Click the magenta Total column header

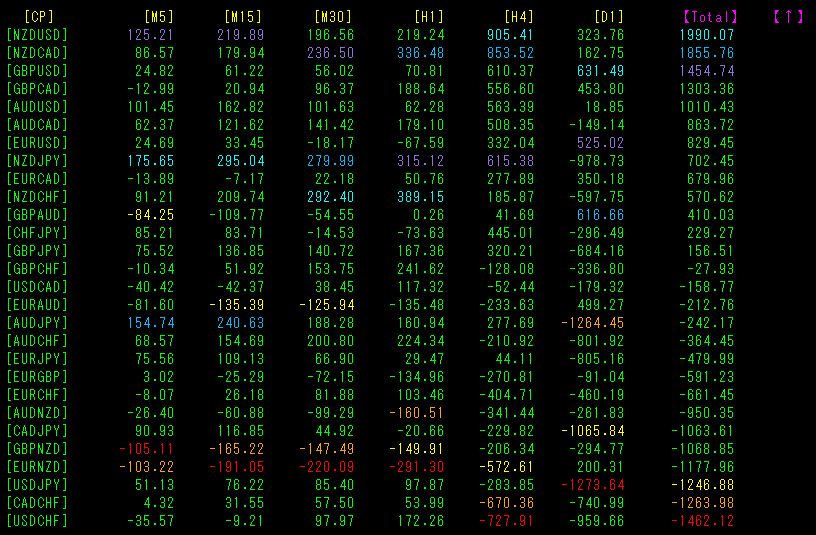pos(710,17)
